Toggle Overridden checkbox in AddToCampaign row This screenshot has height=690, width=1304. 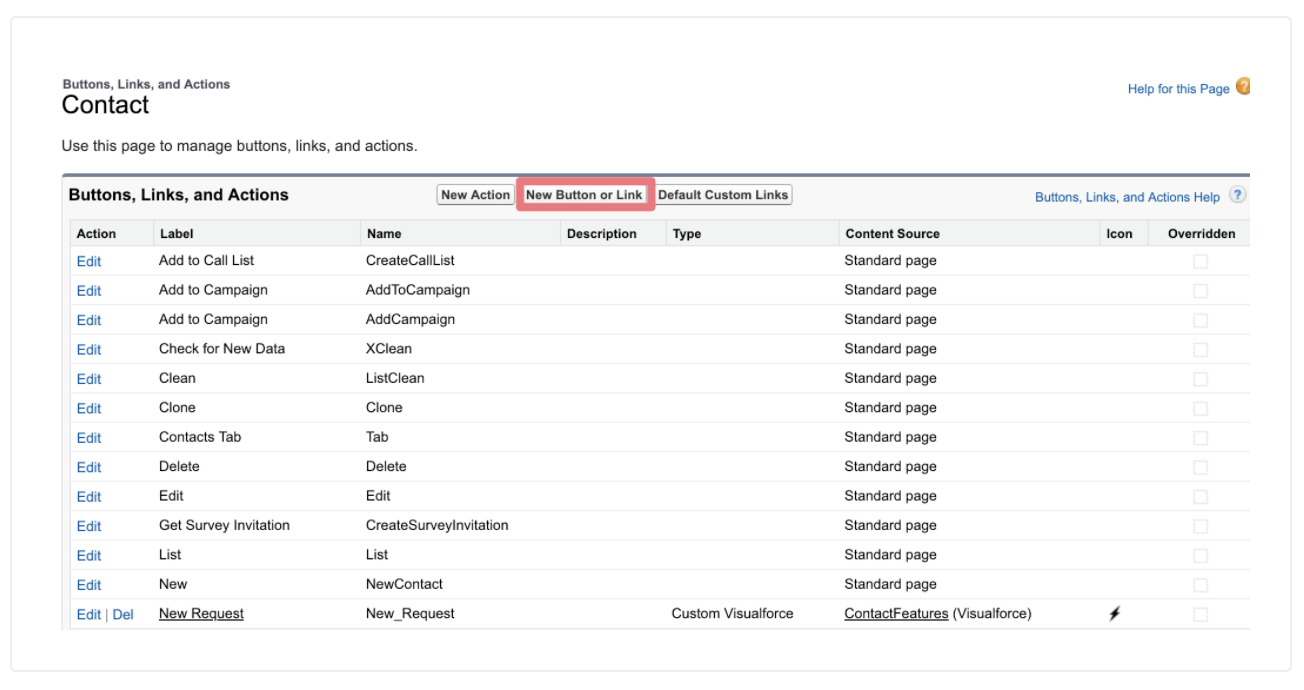(x=1200, y=291)
